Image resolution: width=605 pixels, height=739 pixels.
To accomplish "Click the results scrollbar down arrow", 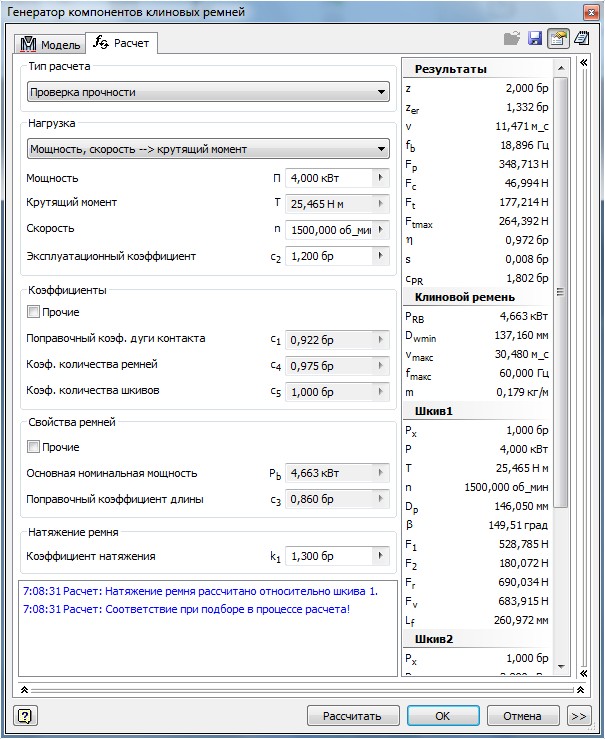I will pyautogui.click(x=561, y=666).
